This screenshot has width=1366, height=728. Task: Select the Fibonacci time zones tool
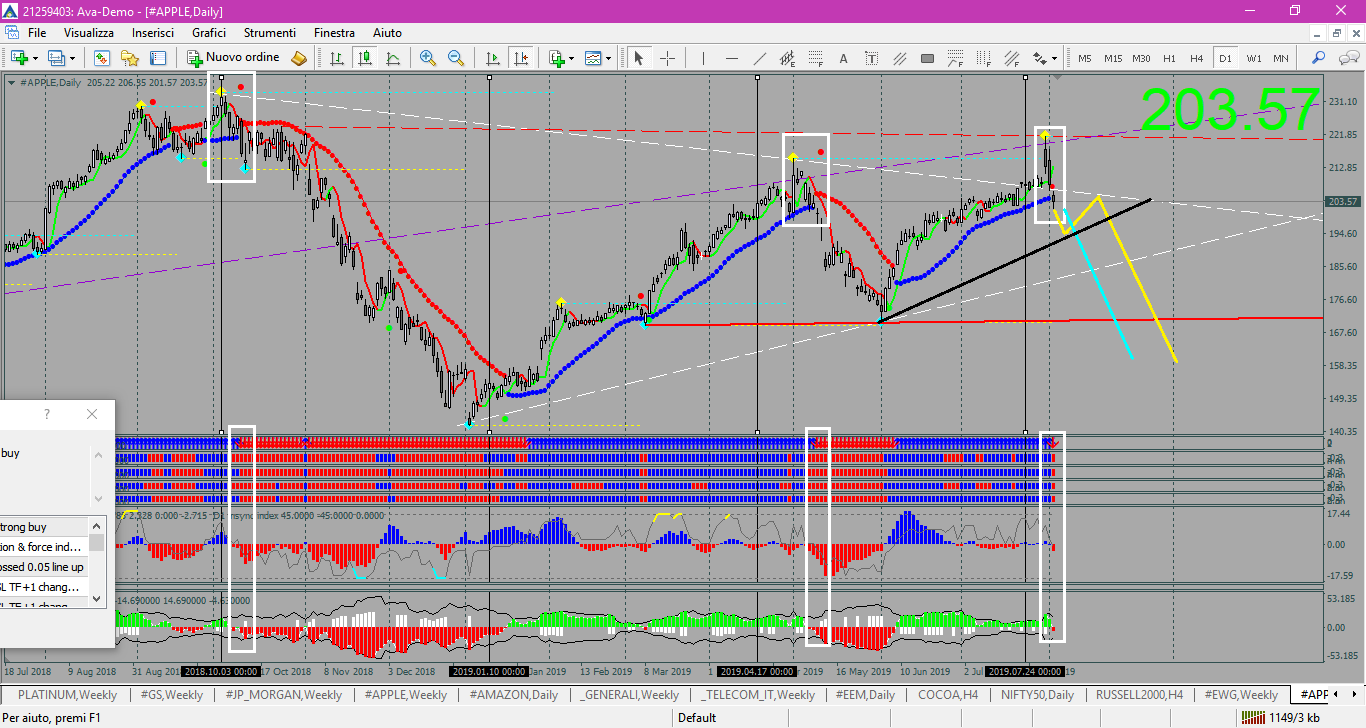(x=984, y=57)
